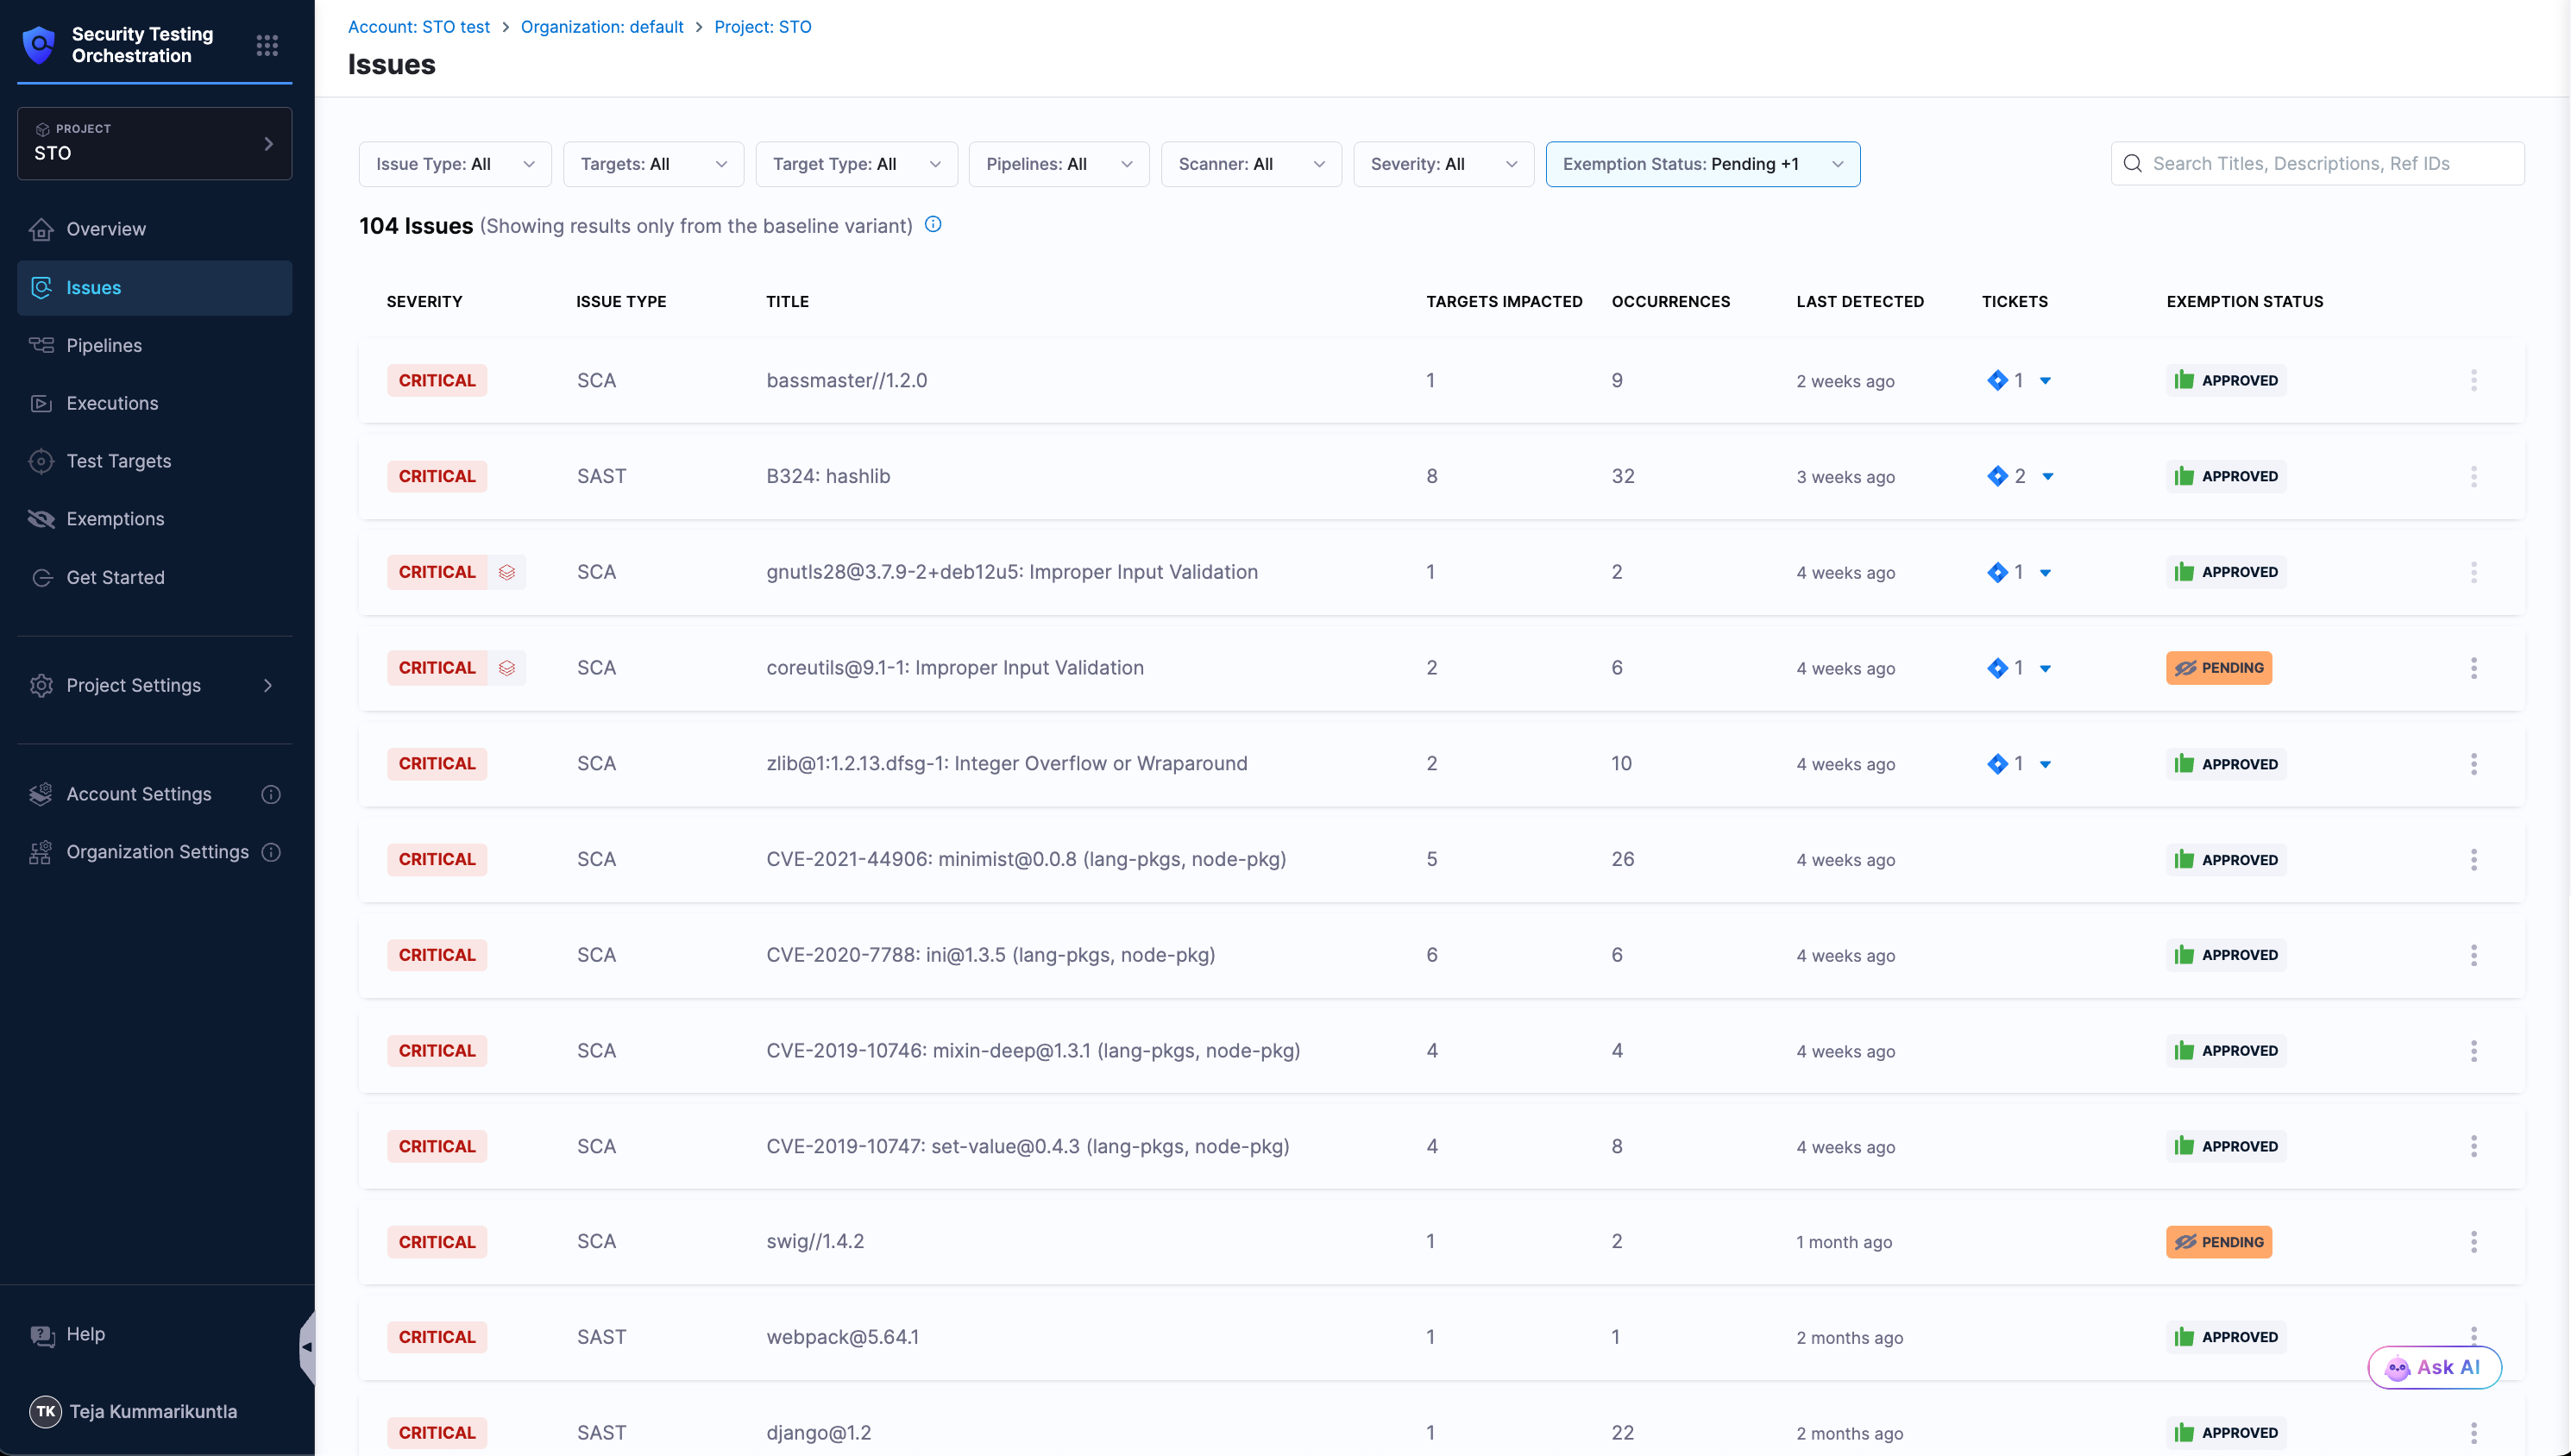Click the Organization Settings info icon

pos(271,852)
